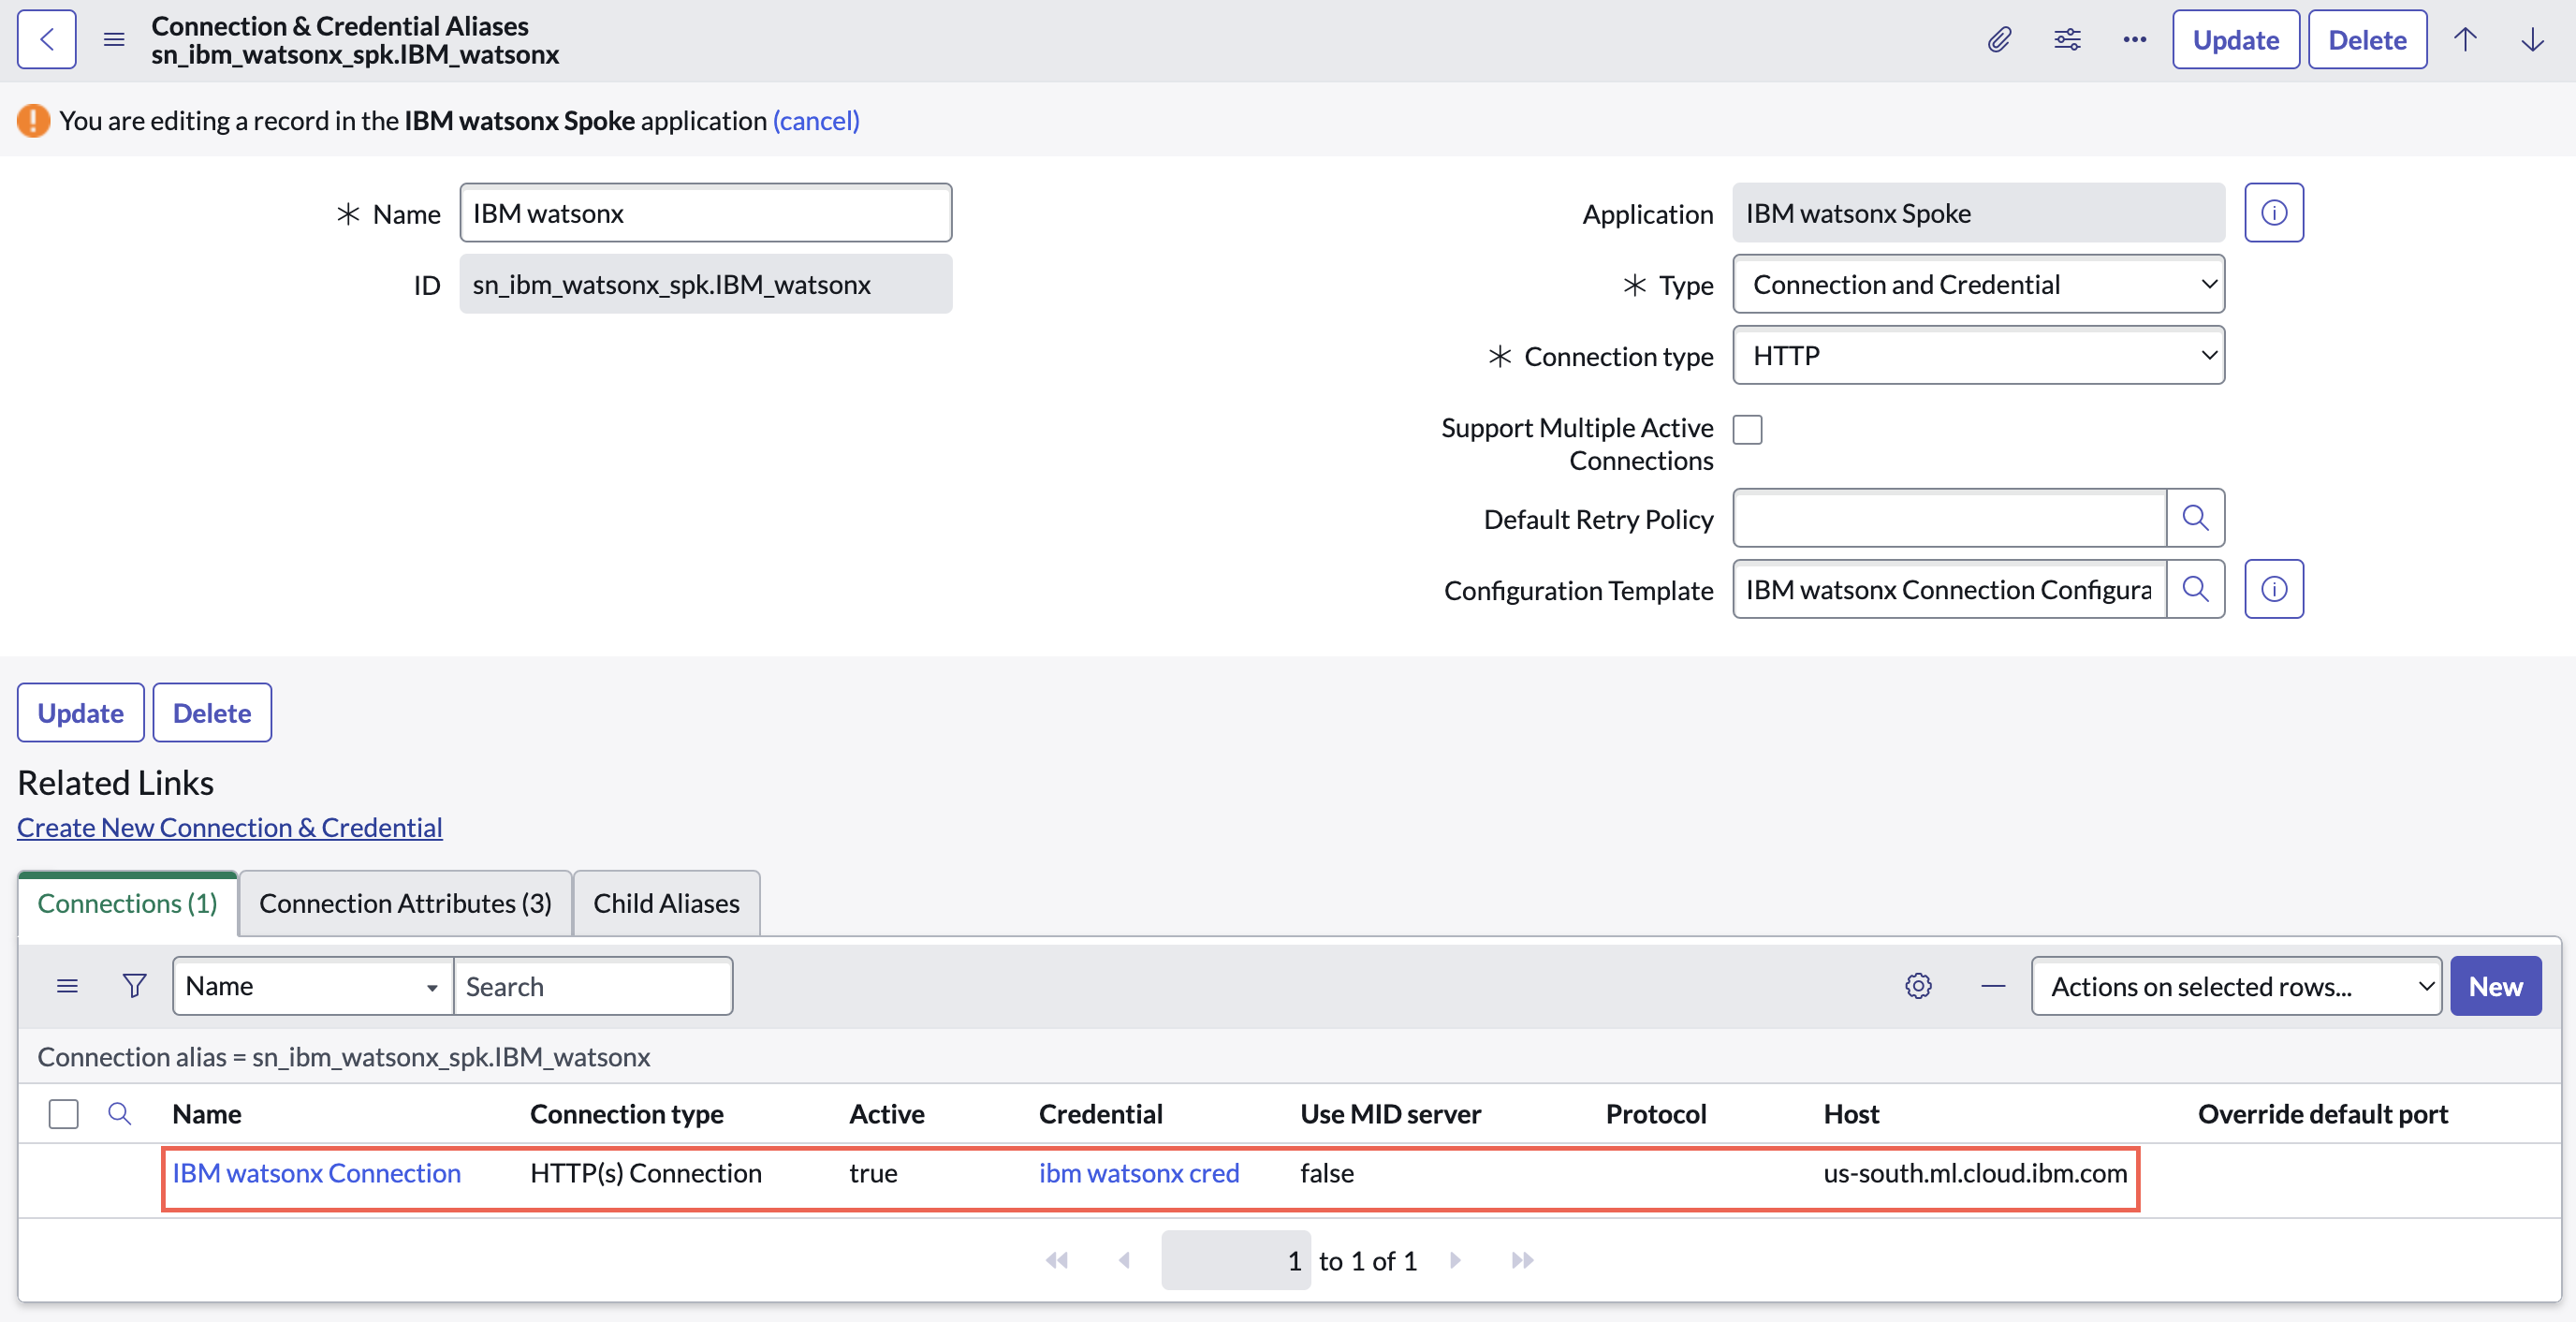The height and width of the screenshot is (1322, 2576).
Task: Open the form context menu hamburger icon
Action: 114,39
